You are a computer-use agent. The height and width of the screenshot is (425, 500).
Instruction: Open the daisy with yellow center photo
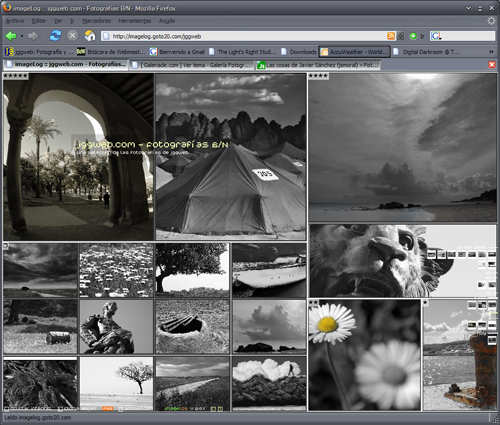pos(364,355)
